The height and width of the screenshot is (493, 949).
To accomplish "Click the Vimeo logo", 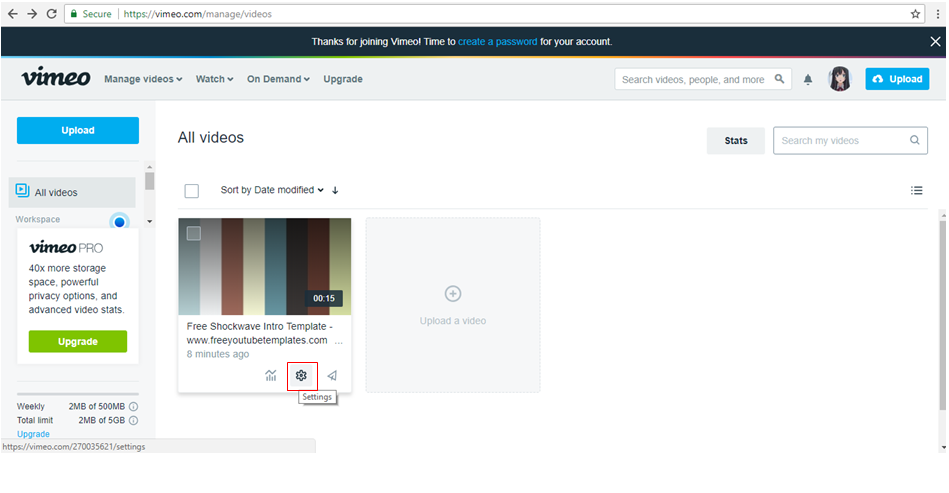I will click(x=56, y=77).
